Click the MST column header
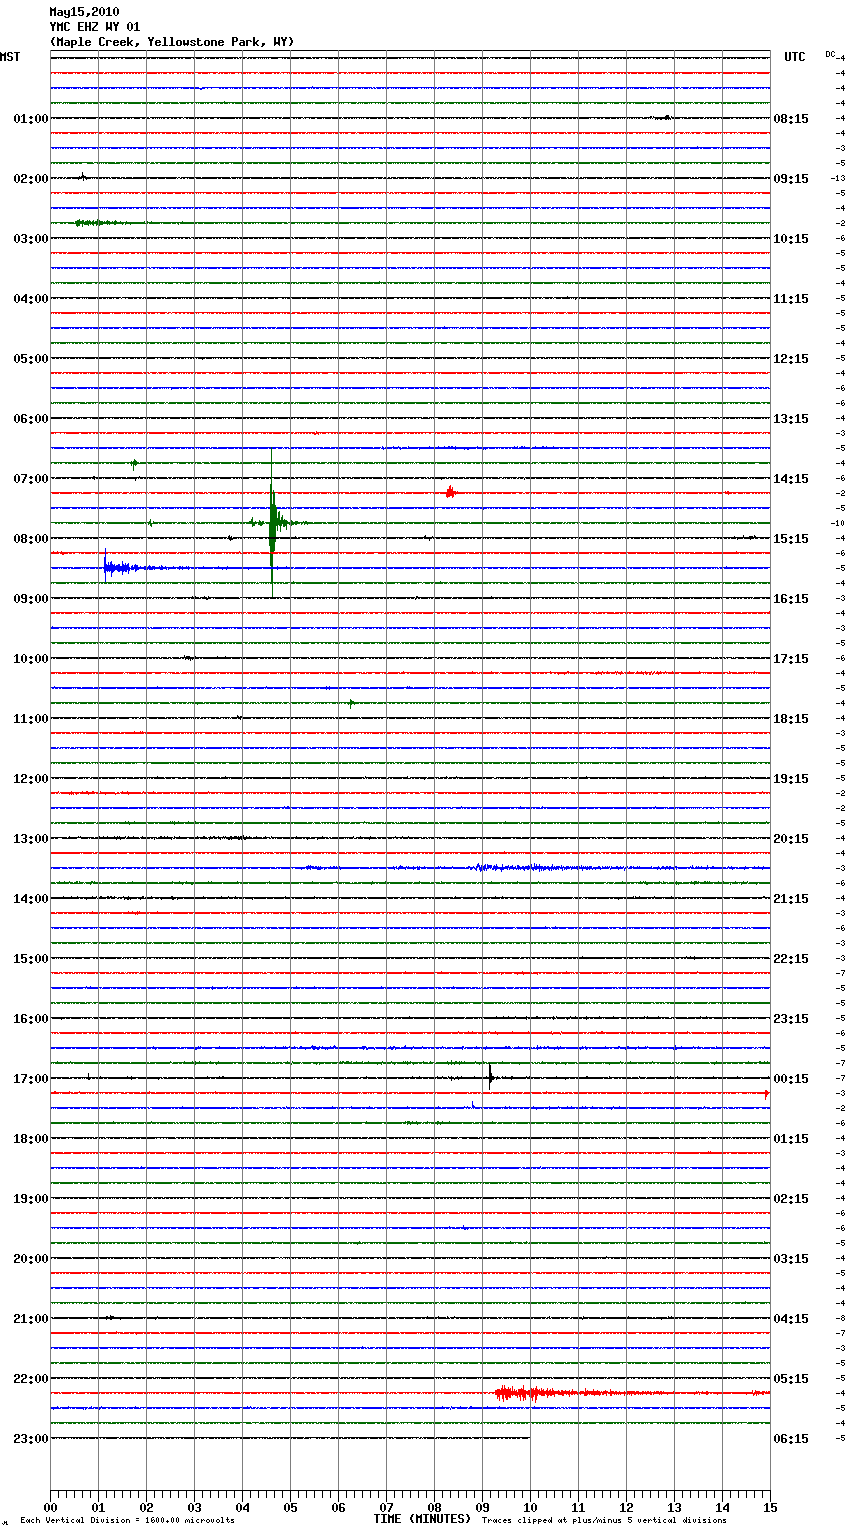The image size is (850, 1534). [x=10, y=57]
